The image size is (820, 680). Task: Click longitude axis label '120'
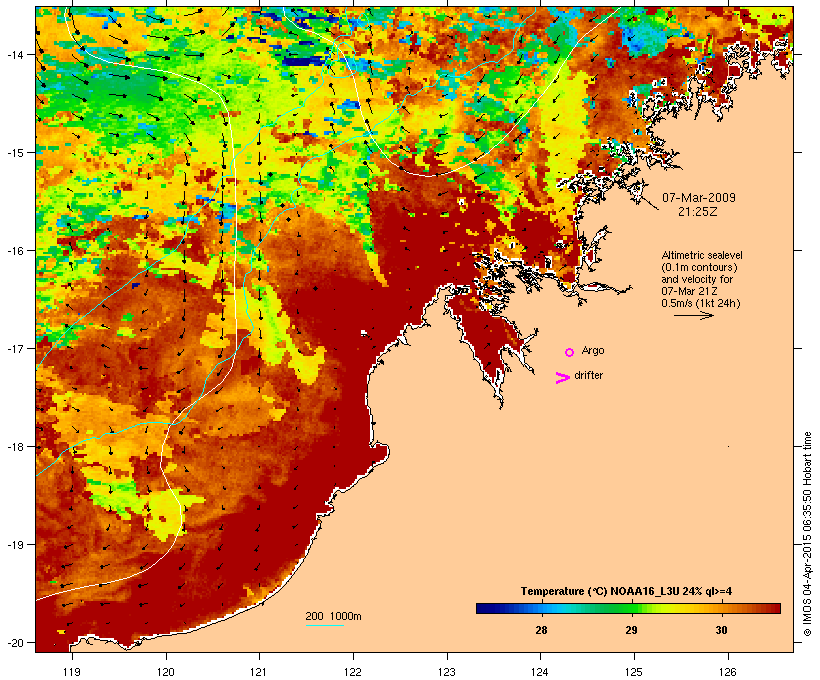click(x=165, y=672)
